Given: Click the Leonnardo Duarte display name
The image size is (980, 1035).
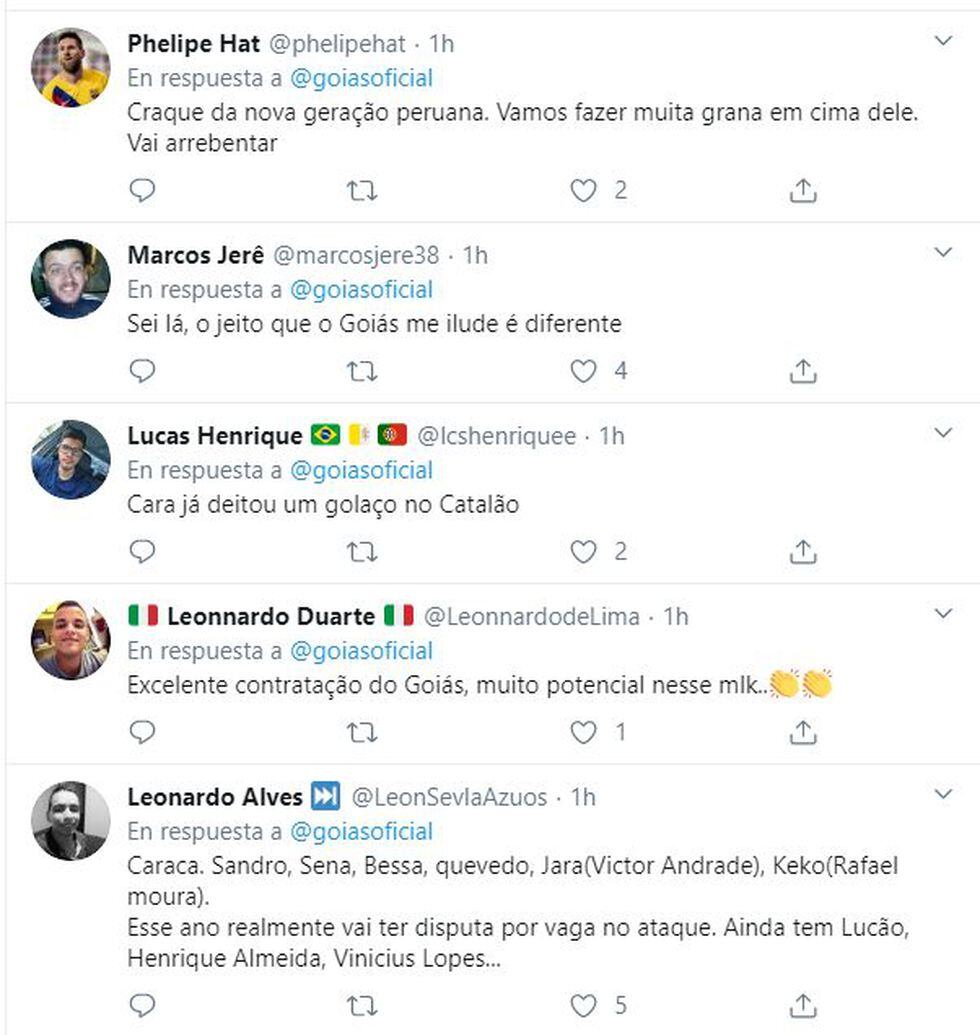Looking at the screenshot, I should 270,616.
